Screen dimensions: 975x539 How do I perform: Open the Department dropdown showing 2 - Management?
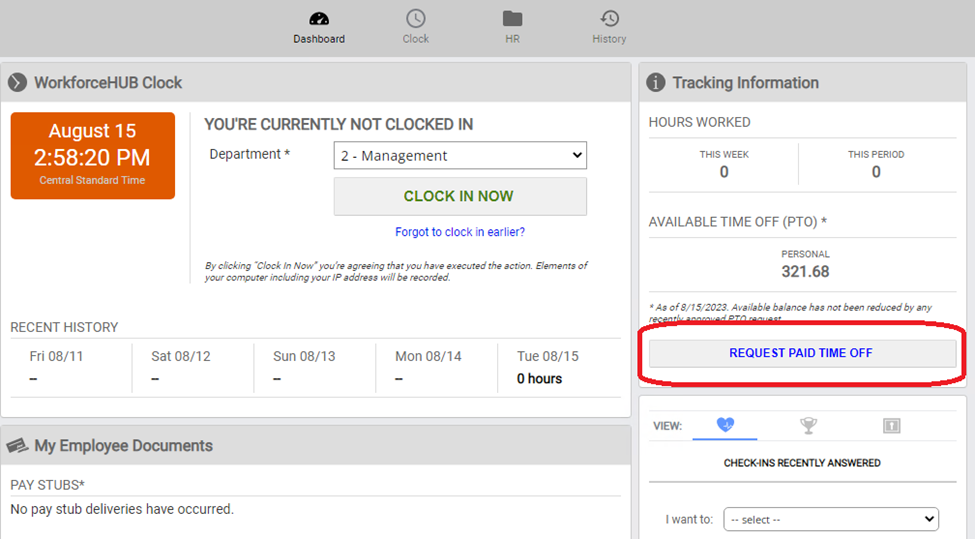point(460,155)
